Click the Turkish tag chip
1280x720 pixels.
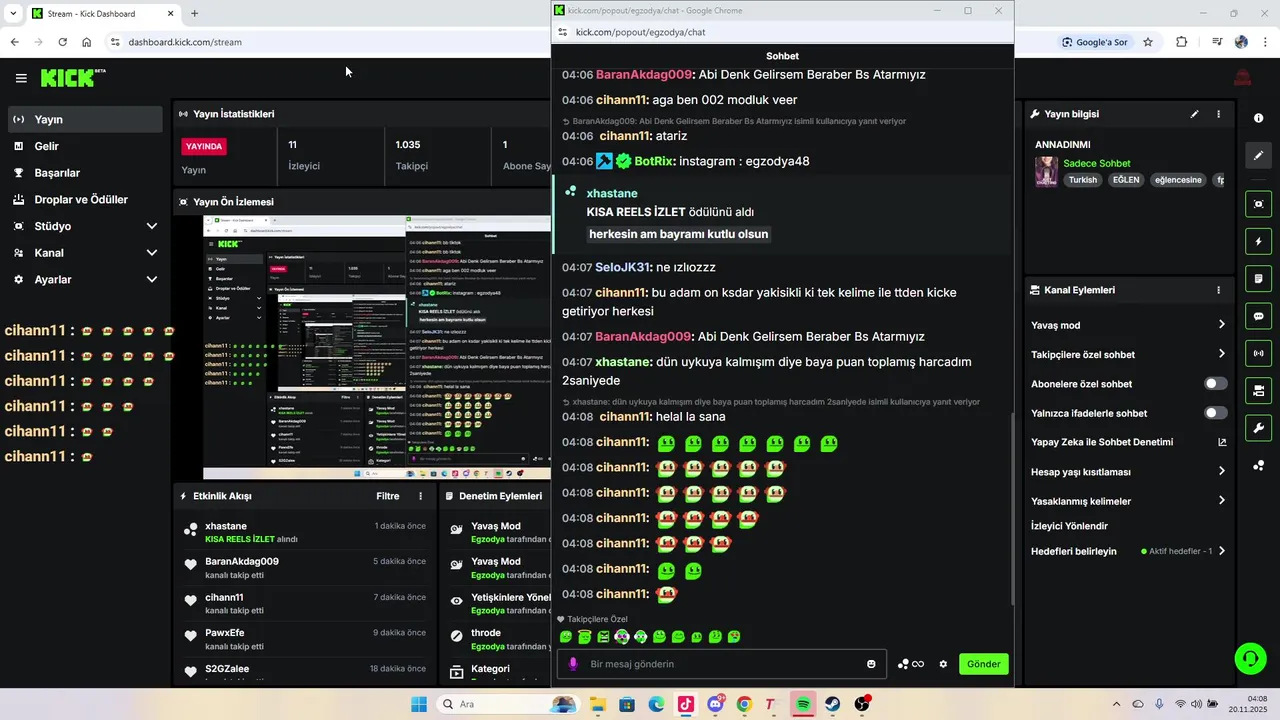coord(1083,180)
